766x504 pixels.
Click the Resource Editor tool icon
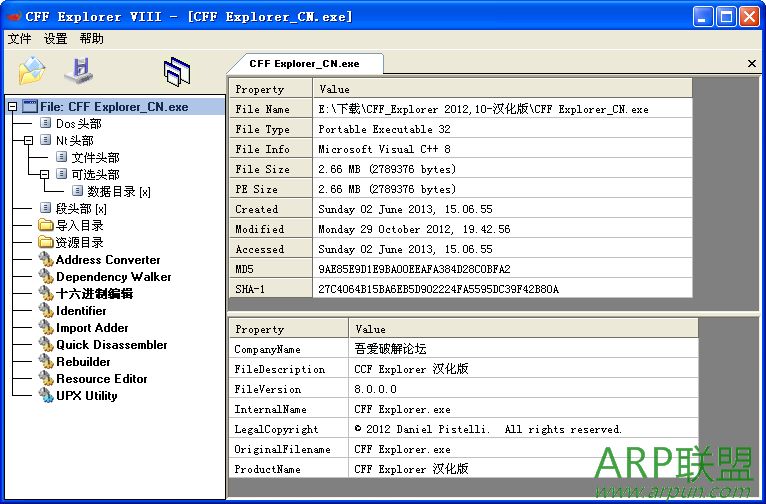[x=46, y=378]
